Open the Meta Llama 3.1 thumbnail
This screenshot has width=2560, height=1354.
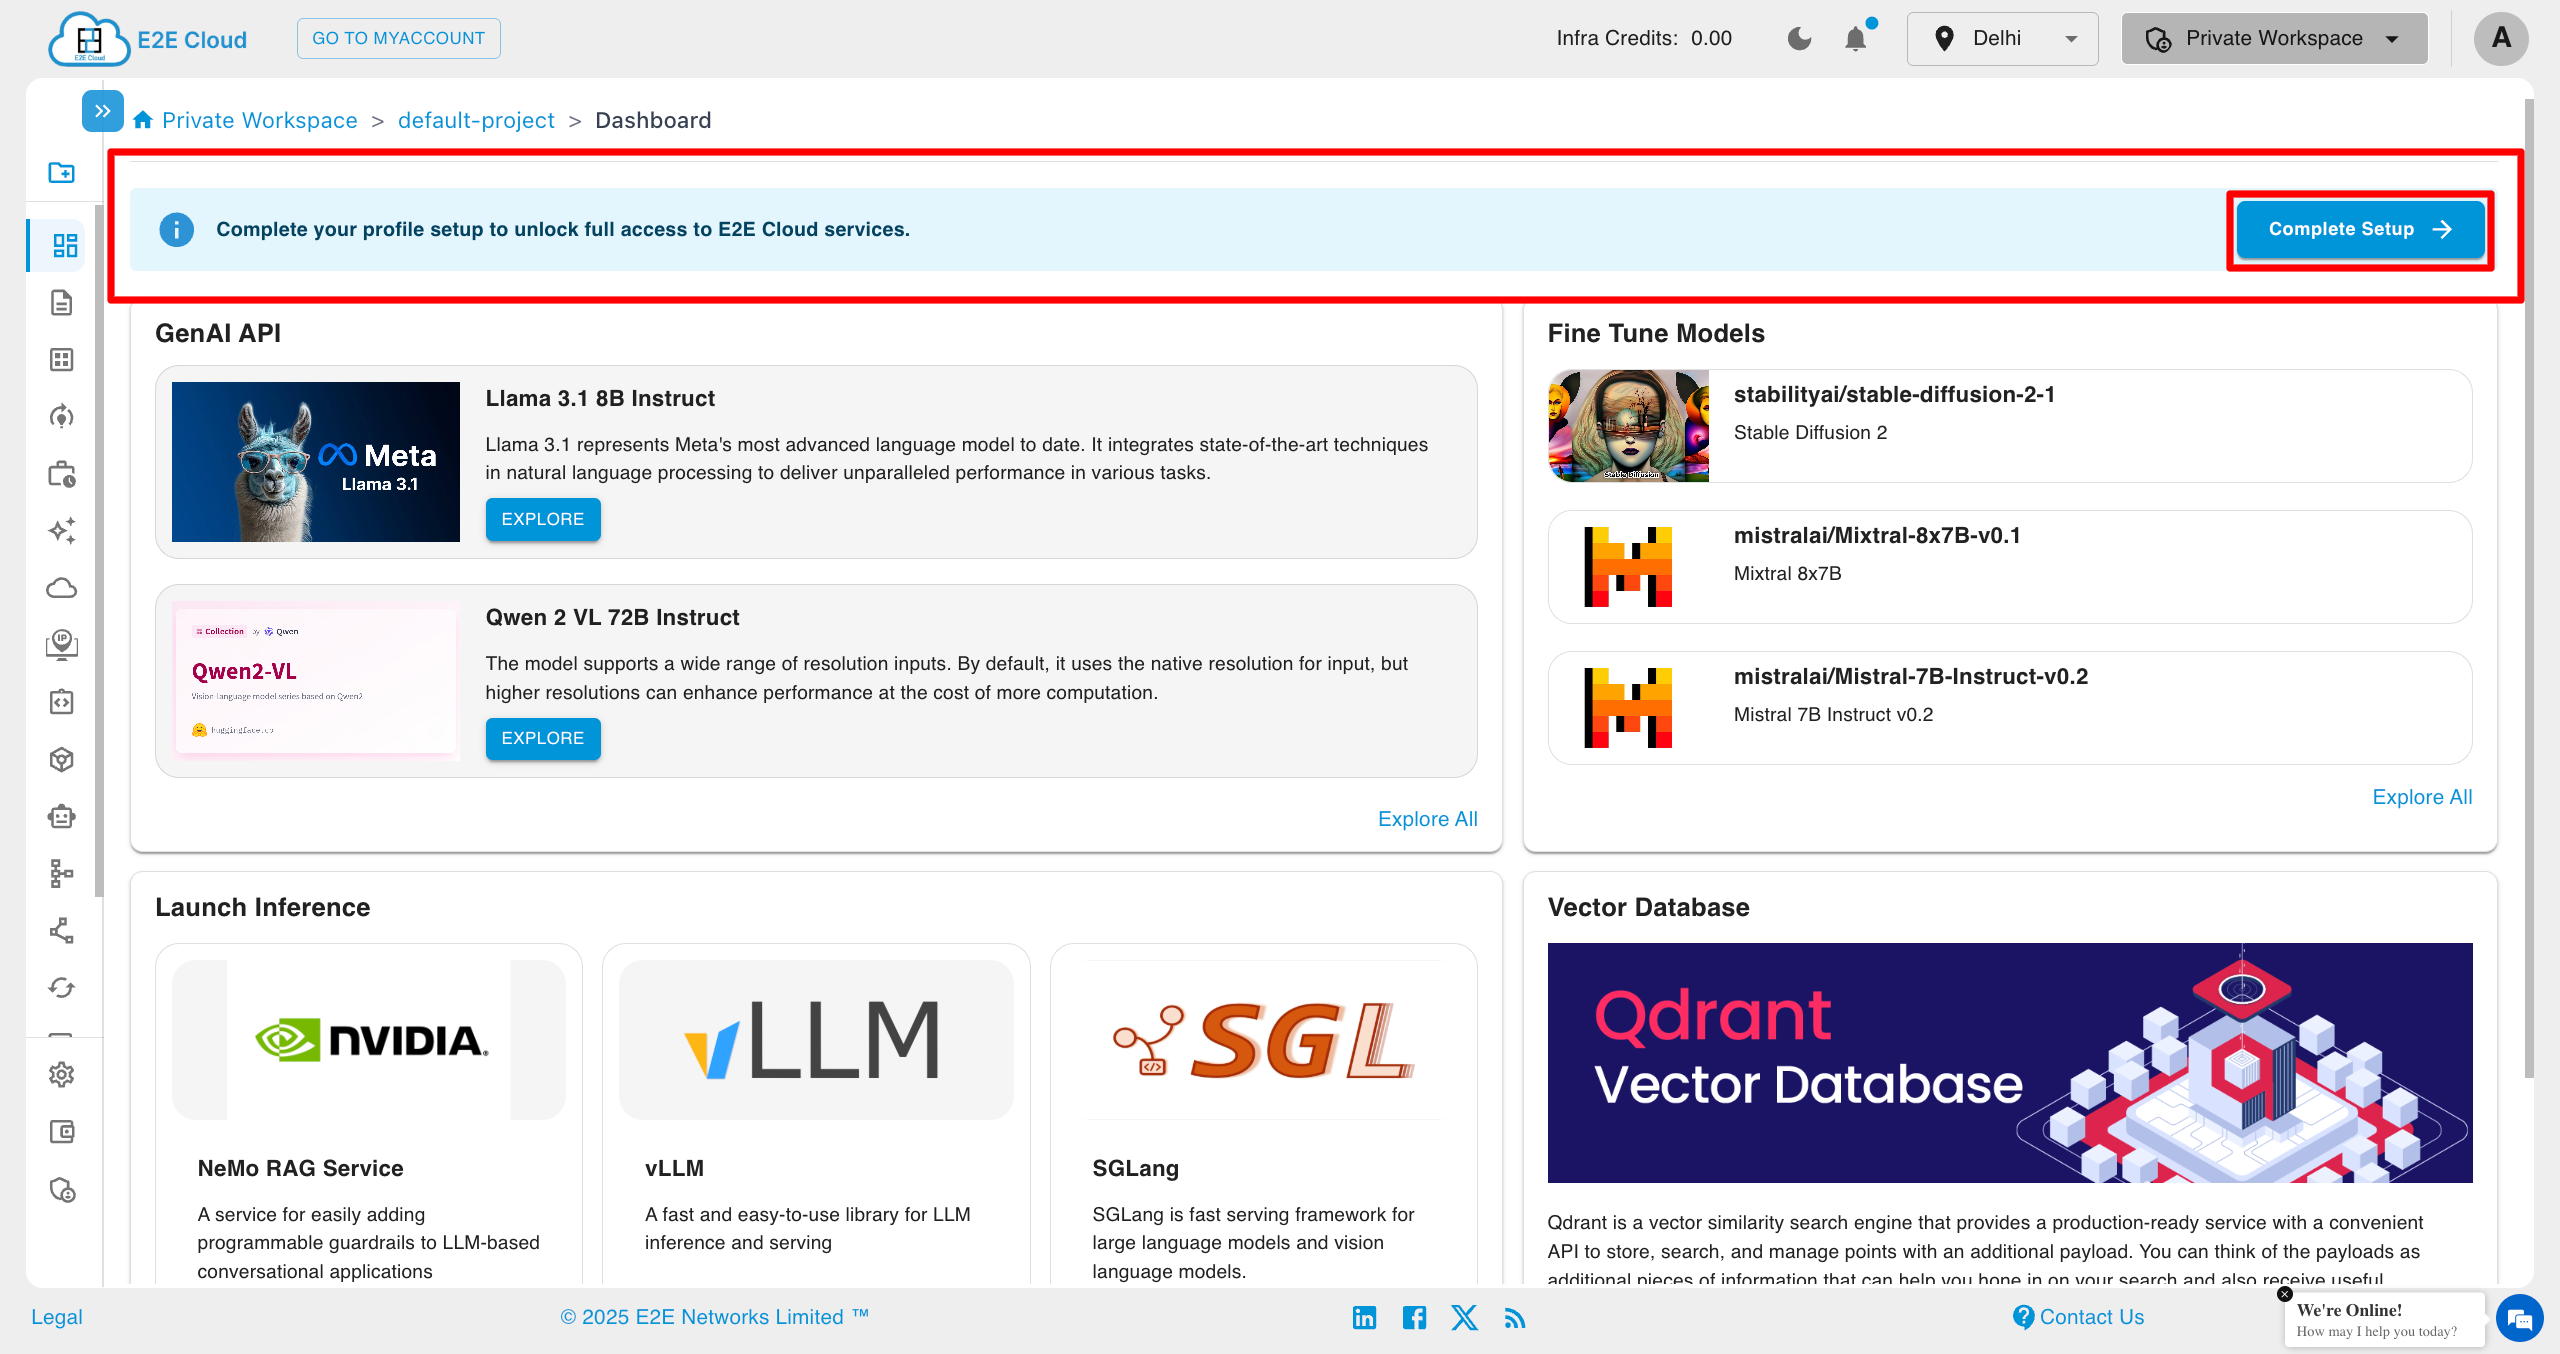pos(316,462)
